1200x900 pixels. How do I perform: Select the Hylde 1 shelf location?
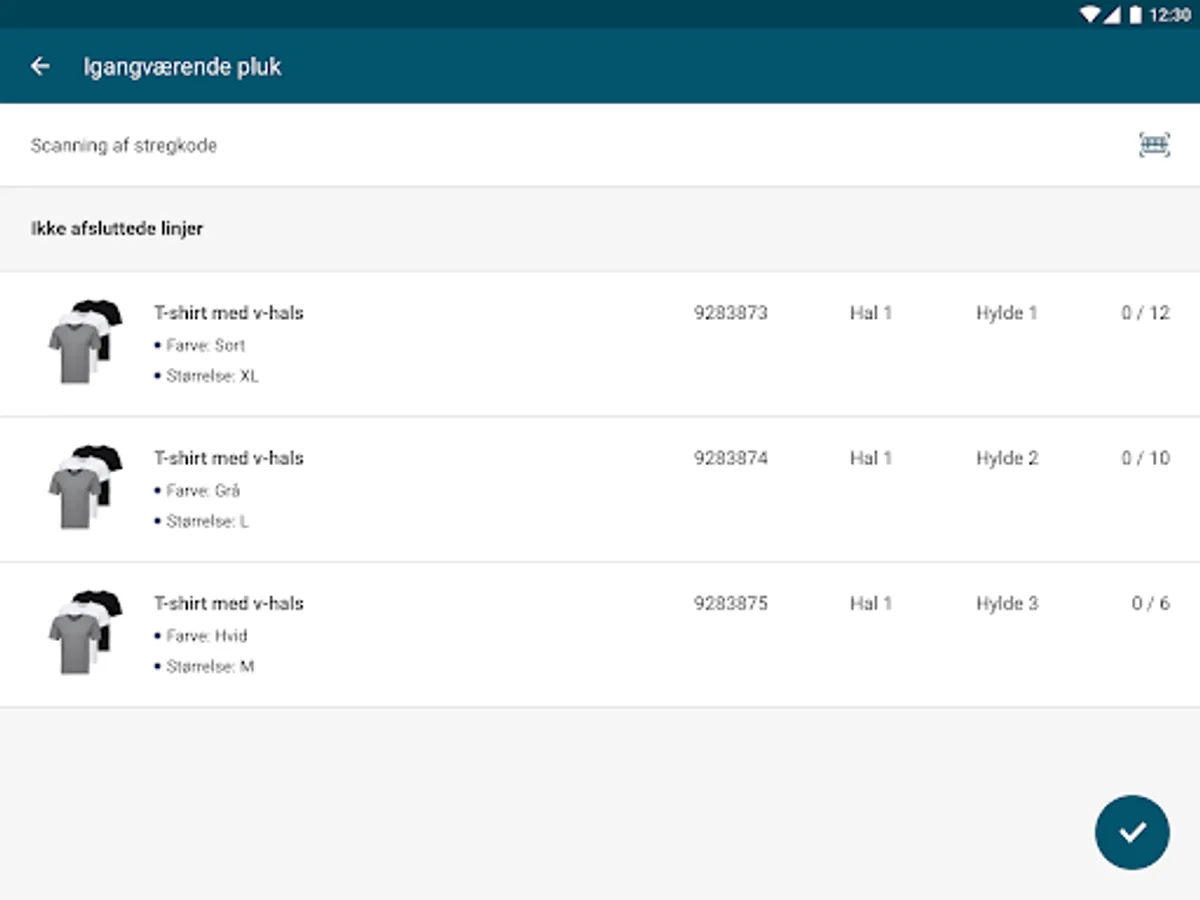point(1007,313)
